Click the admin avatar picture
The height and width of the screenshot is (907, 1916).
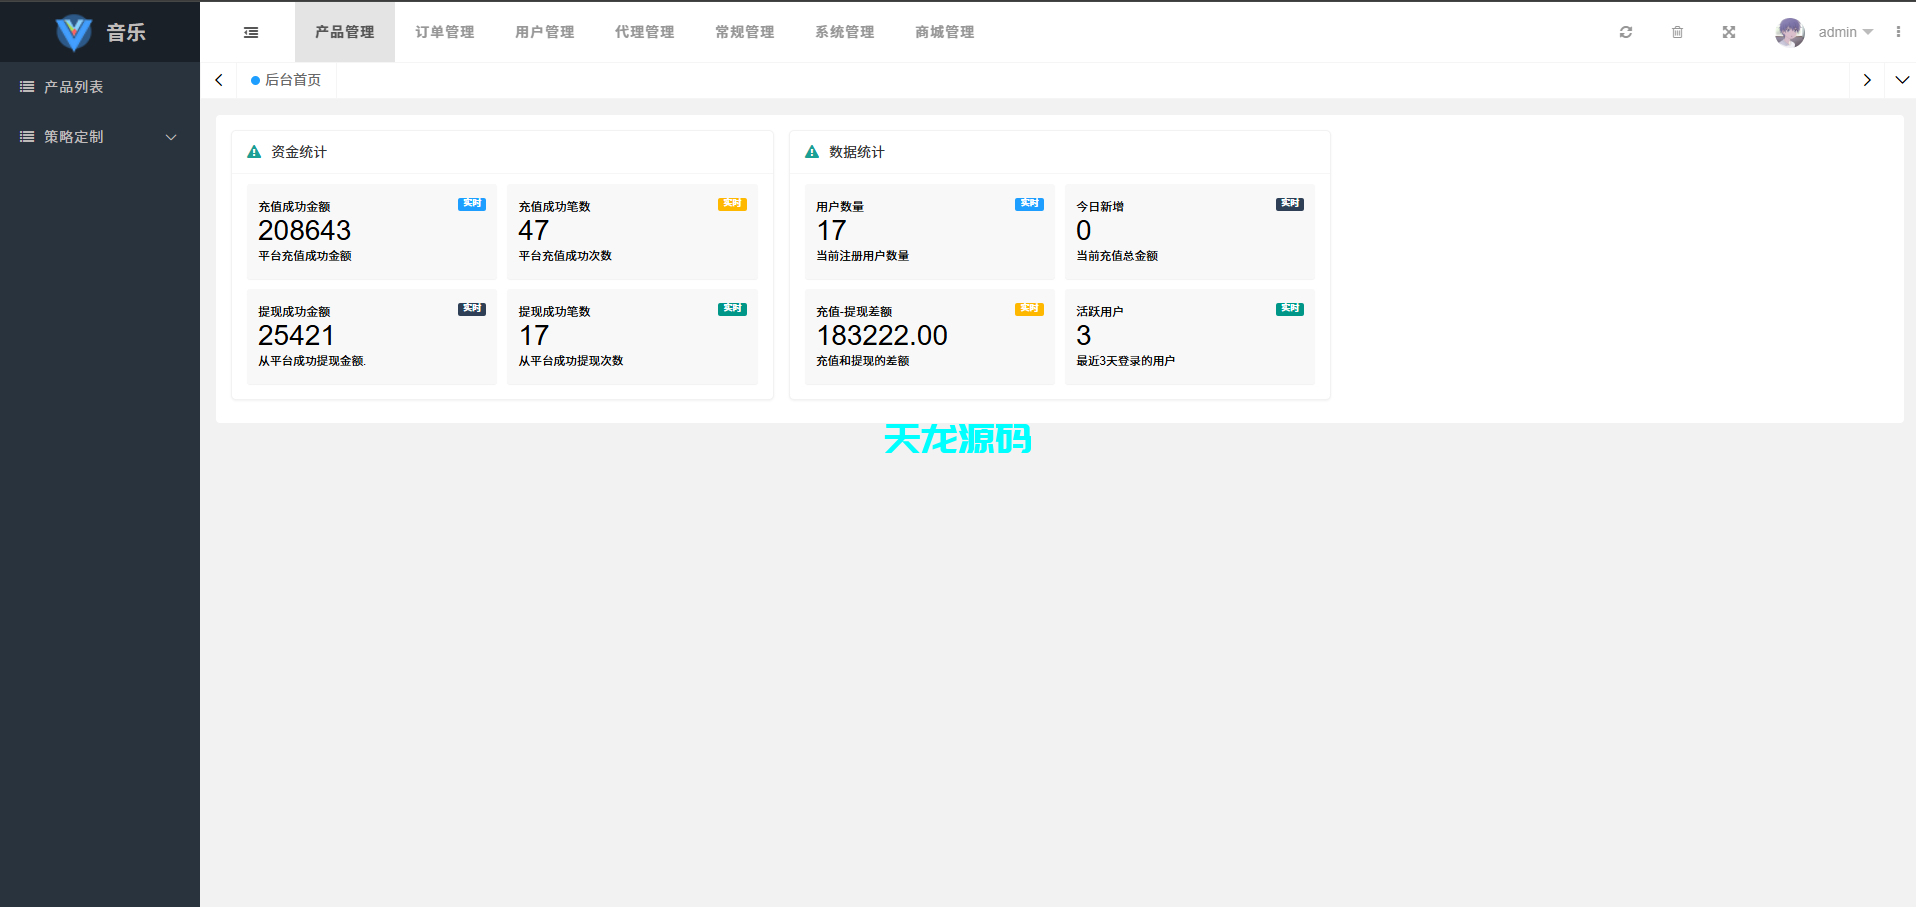[1789, 31]
